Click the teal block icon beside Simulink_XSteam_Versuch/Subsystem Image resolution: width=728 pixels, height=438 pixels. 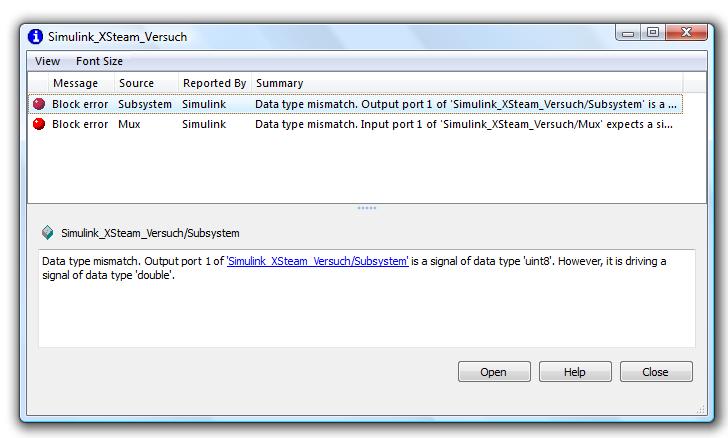(x=47, y=233)
